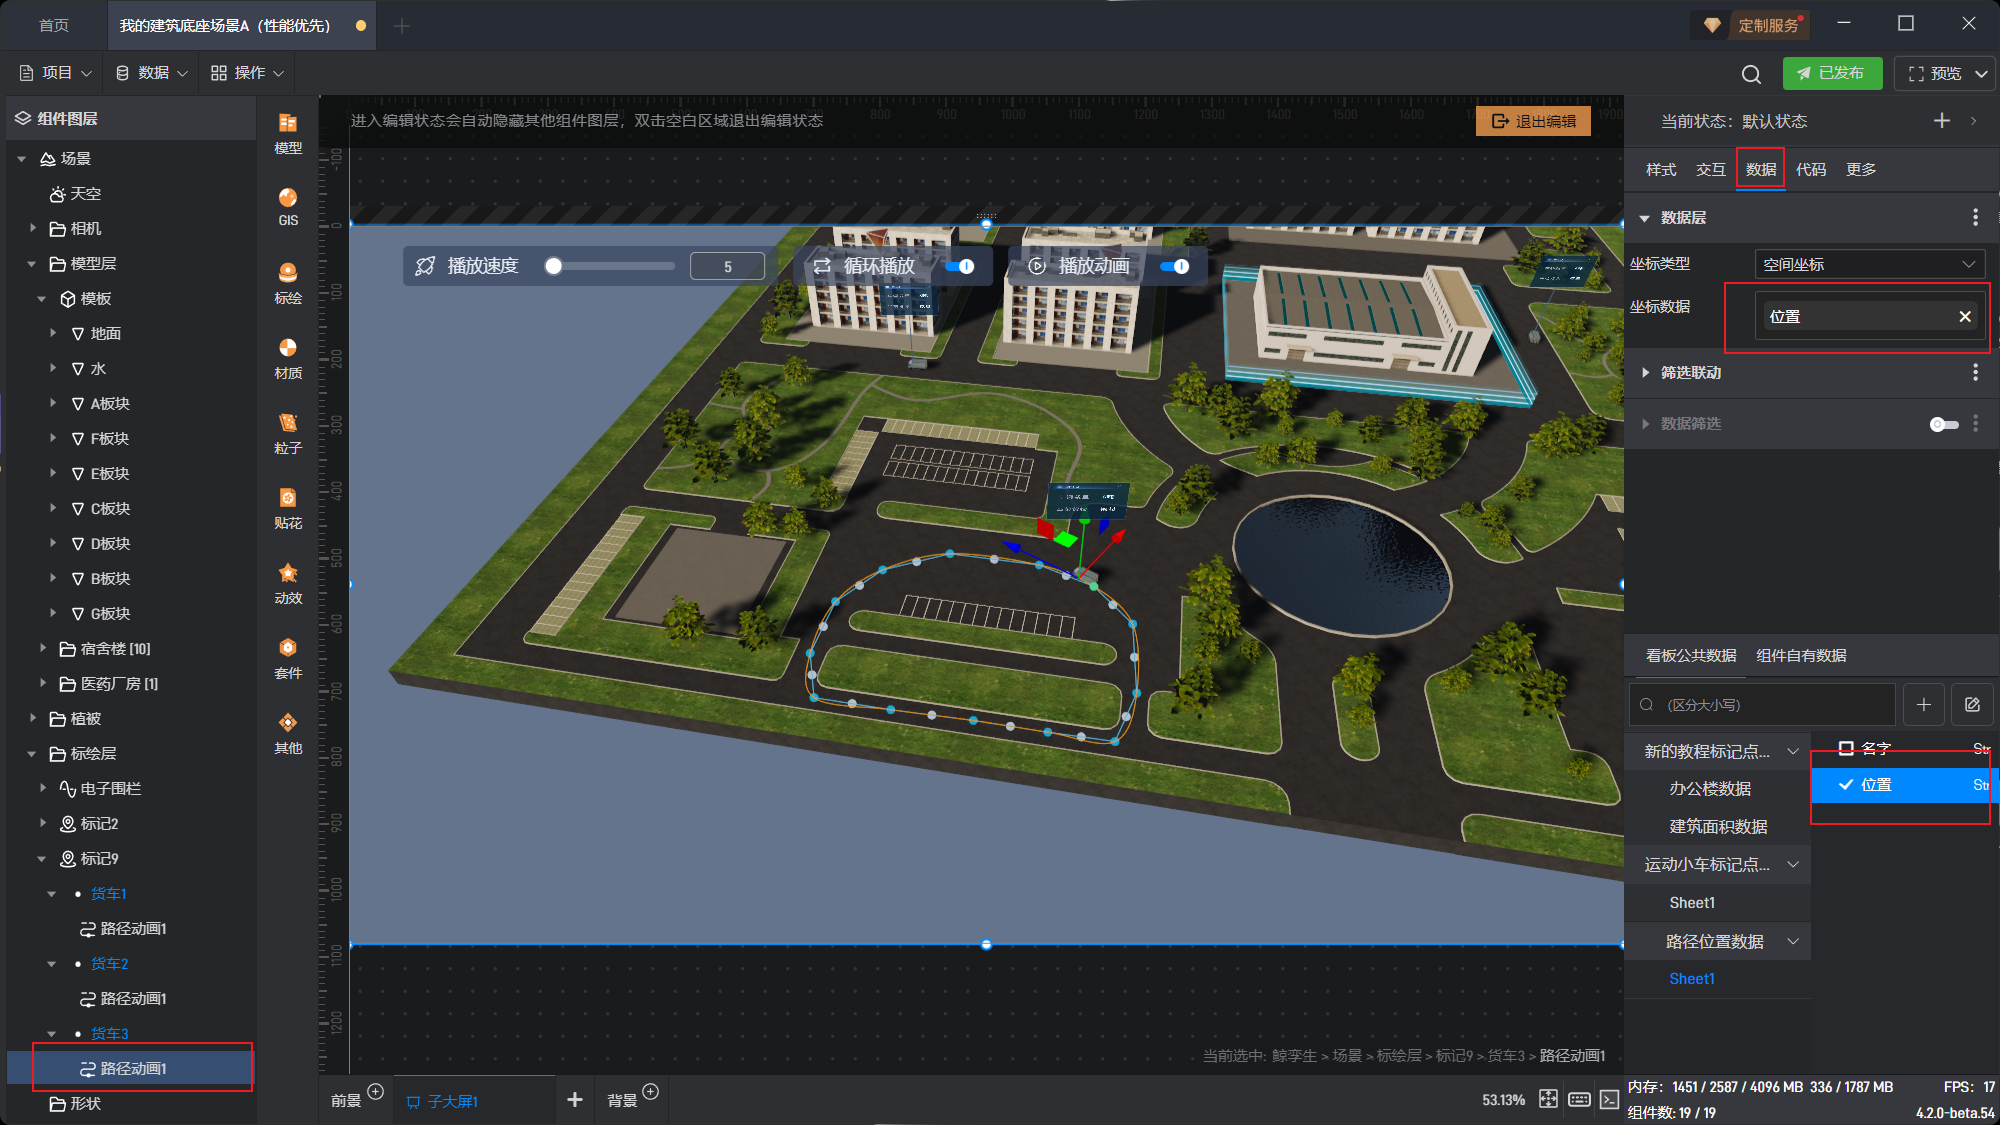
Task: Click the plus icon to add a state
Action: [1942, 121]
